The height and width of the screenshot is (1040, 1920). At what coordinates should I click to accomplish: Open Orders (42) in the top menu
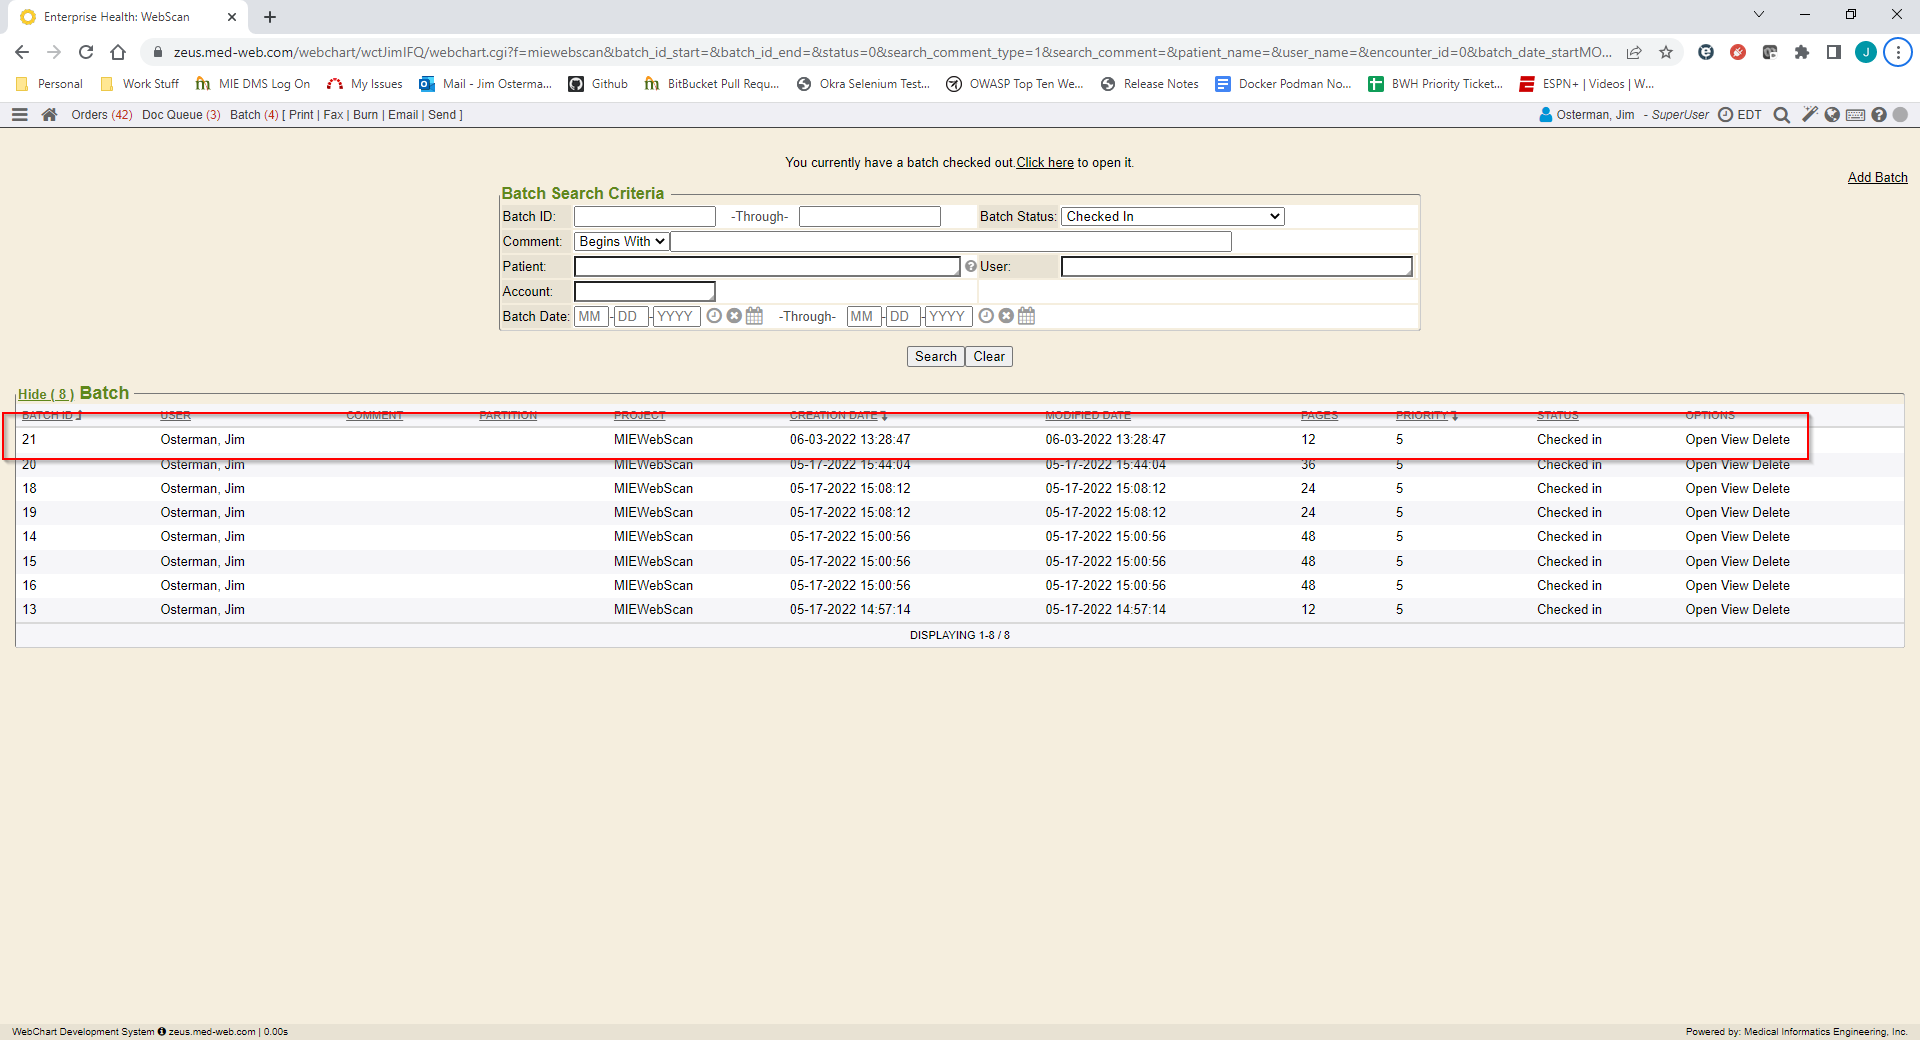pyautogui.click(x=102, y=115)
